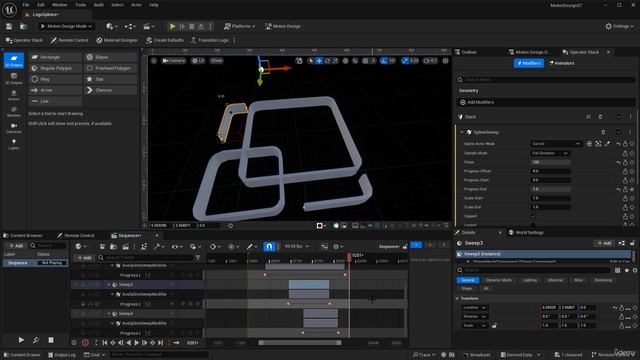Select the Ellipse shape tool
The image size is (640, 360).
tap(111, 57)
